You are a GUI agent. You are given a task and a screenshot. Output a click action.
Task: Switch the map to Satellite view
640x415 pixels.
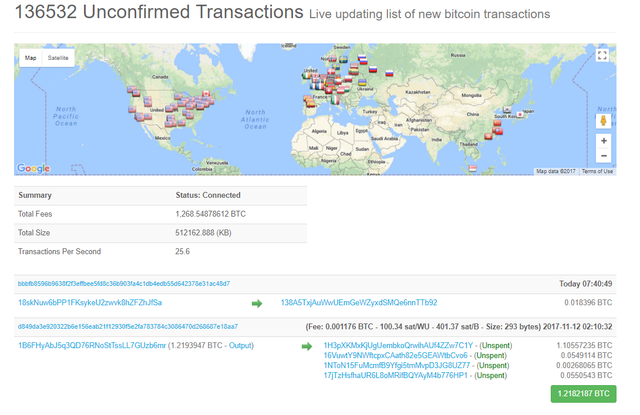pos(58,58)
